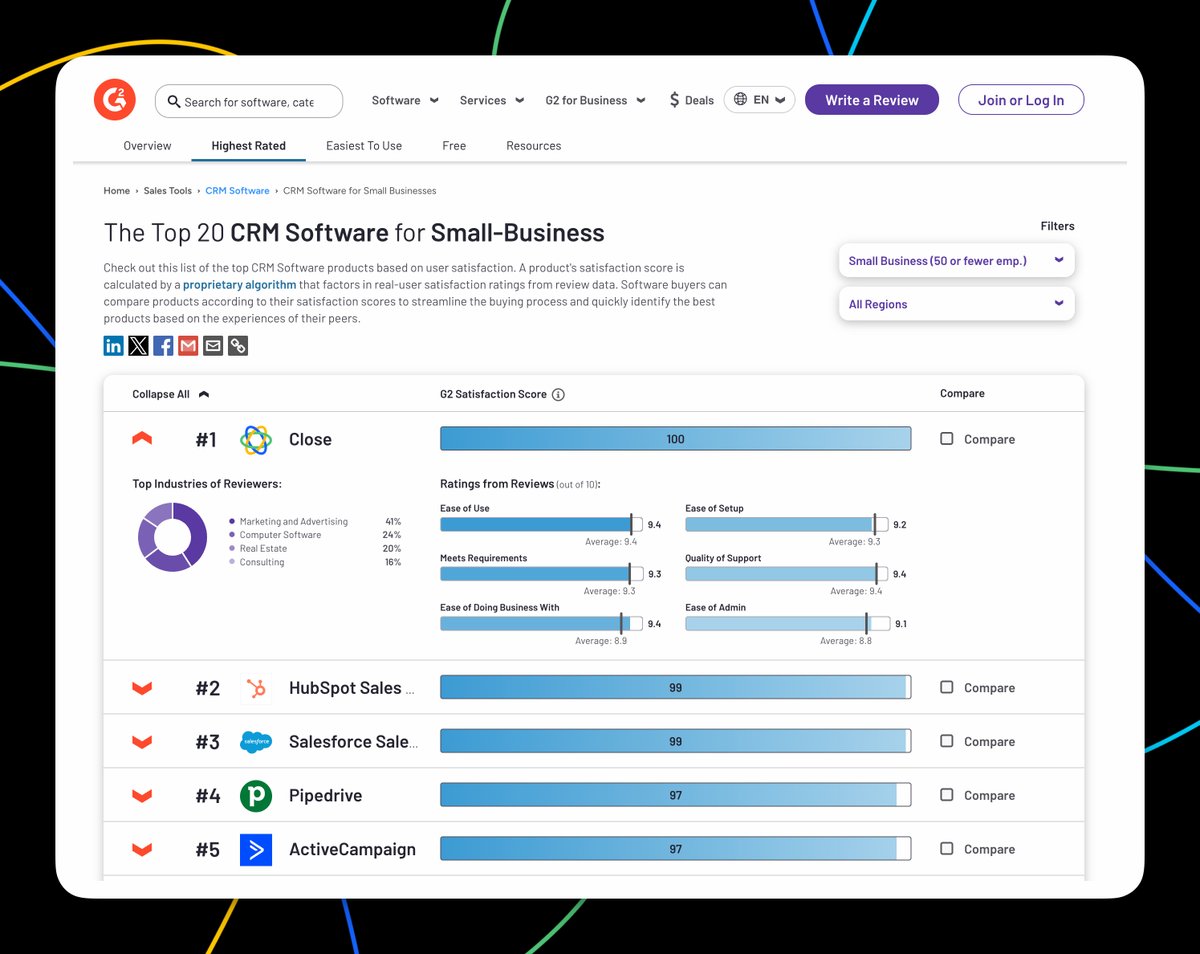This screenshot has width=1200, height=954.
Task: Select the Highest Rated tab
Action: point(248,146)
